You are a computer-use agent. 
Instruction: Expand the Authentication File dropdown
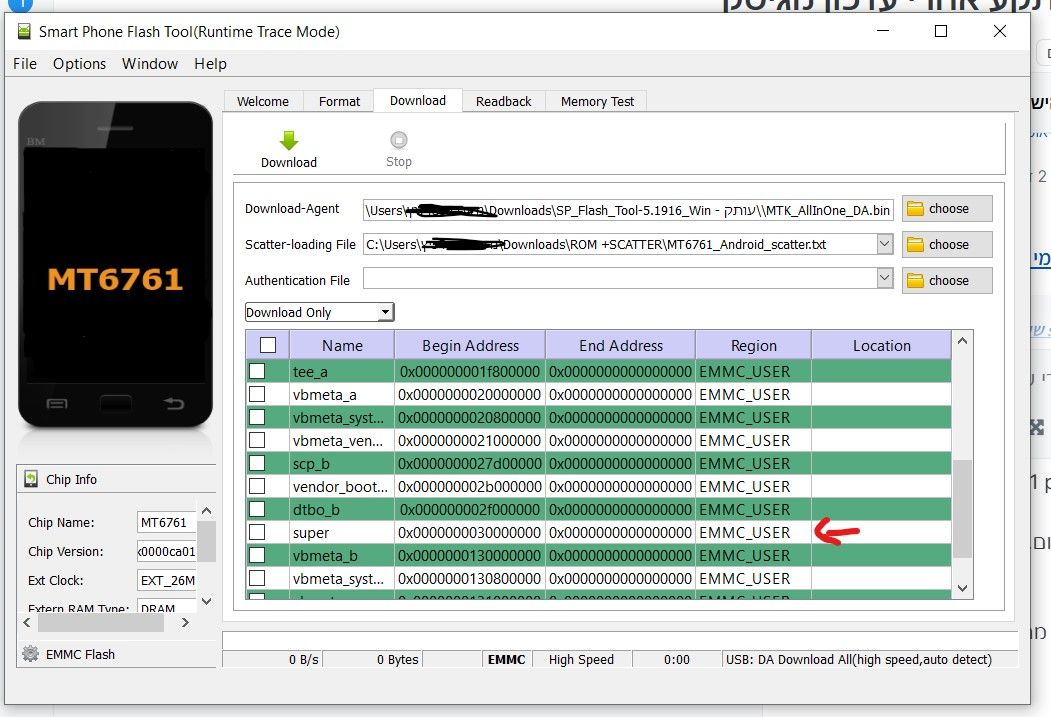pyautogui.click(x=884, y=279)
